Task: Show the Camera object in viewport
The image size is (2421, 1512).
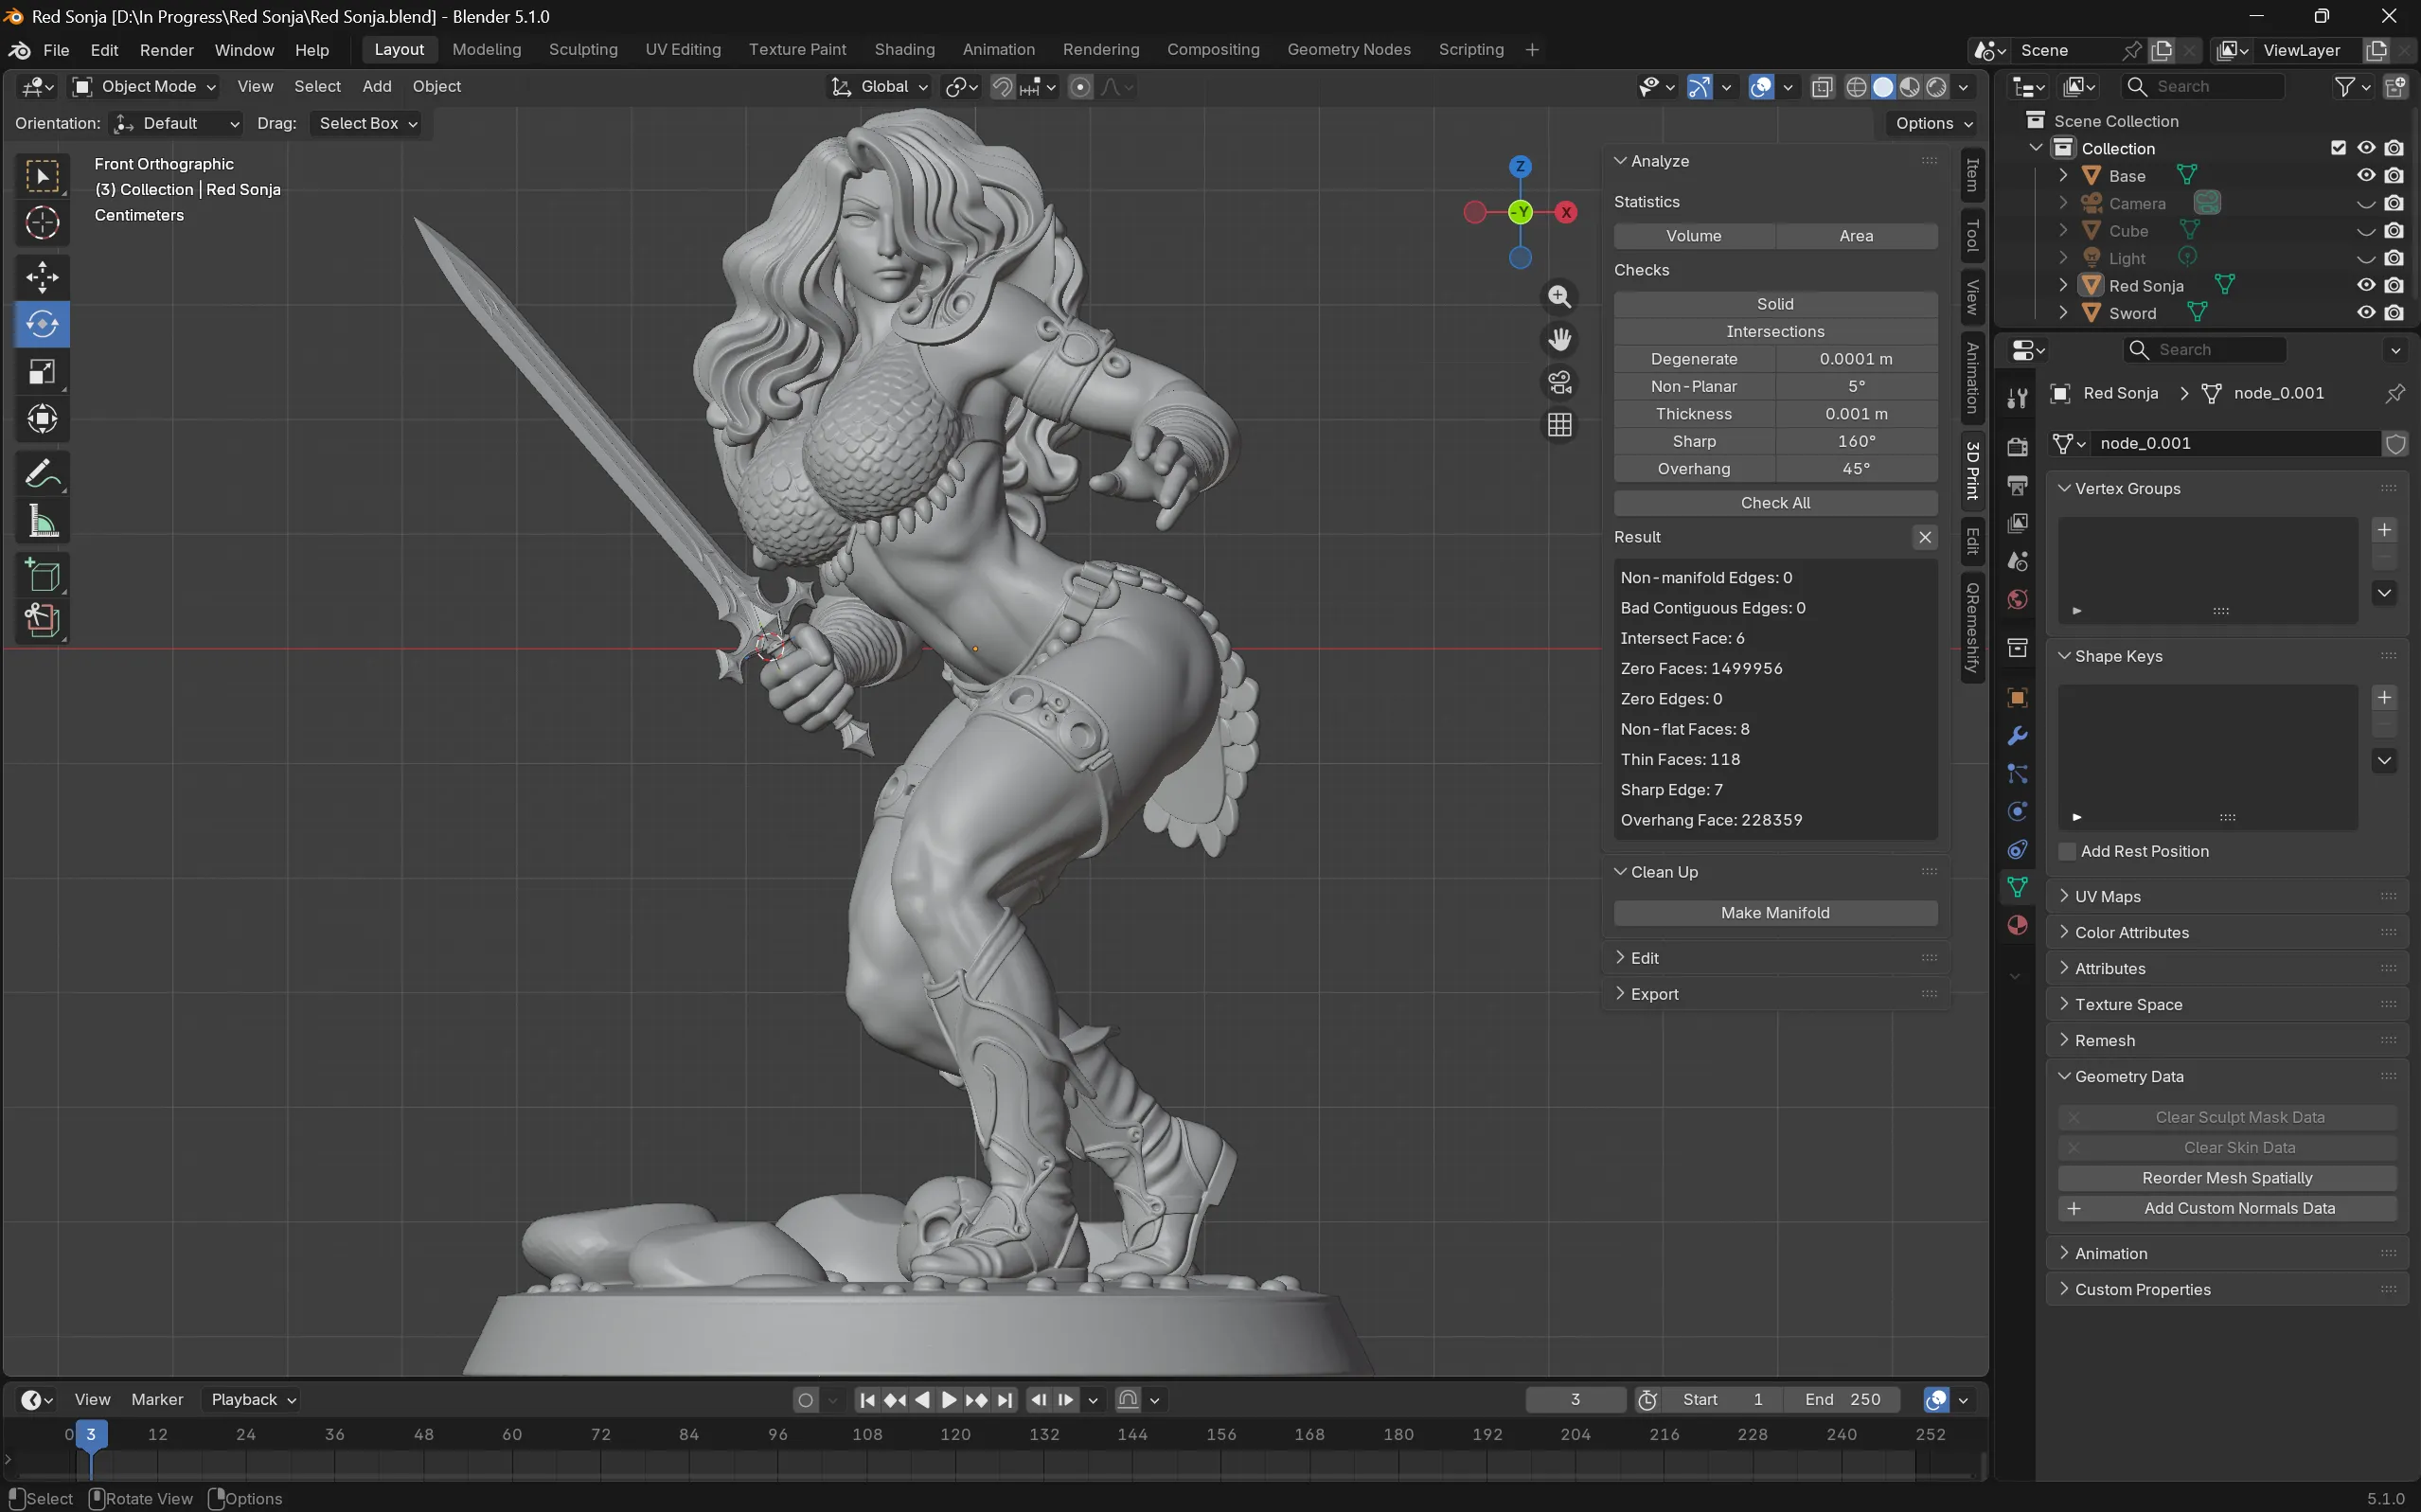Action: tap(2366, 203)
